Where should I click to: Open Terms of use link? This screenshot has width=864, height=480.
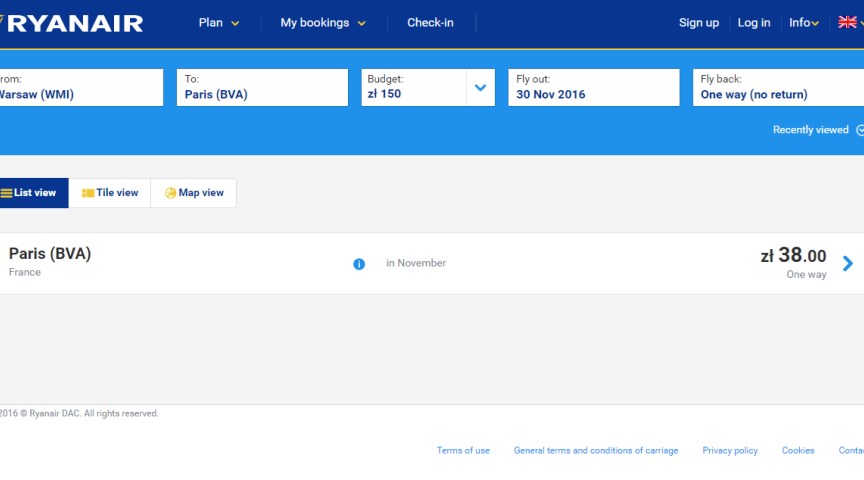pyautogui.click(x=463, y=450)
